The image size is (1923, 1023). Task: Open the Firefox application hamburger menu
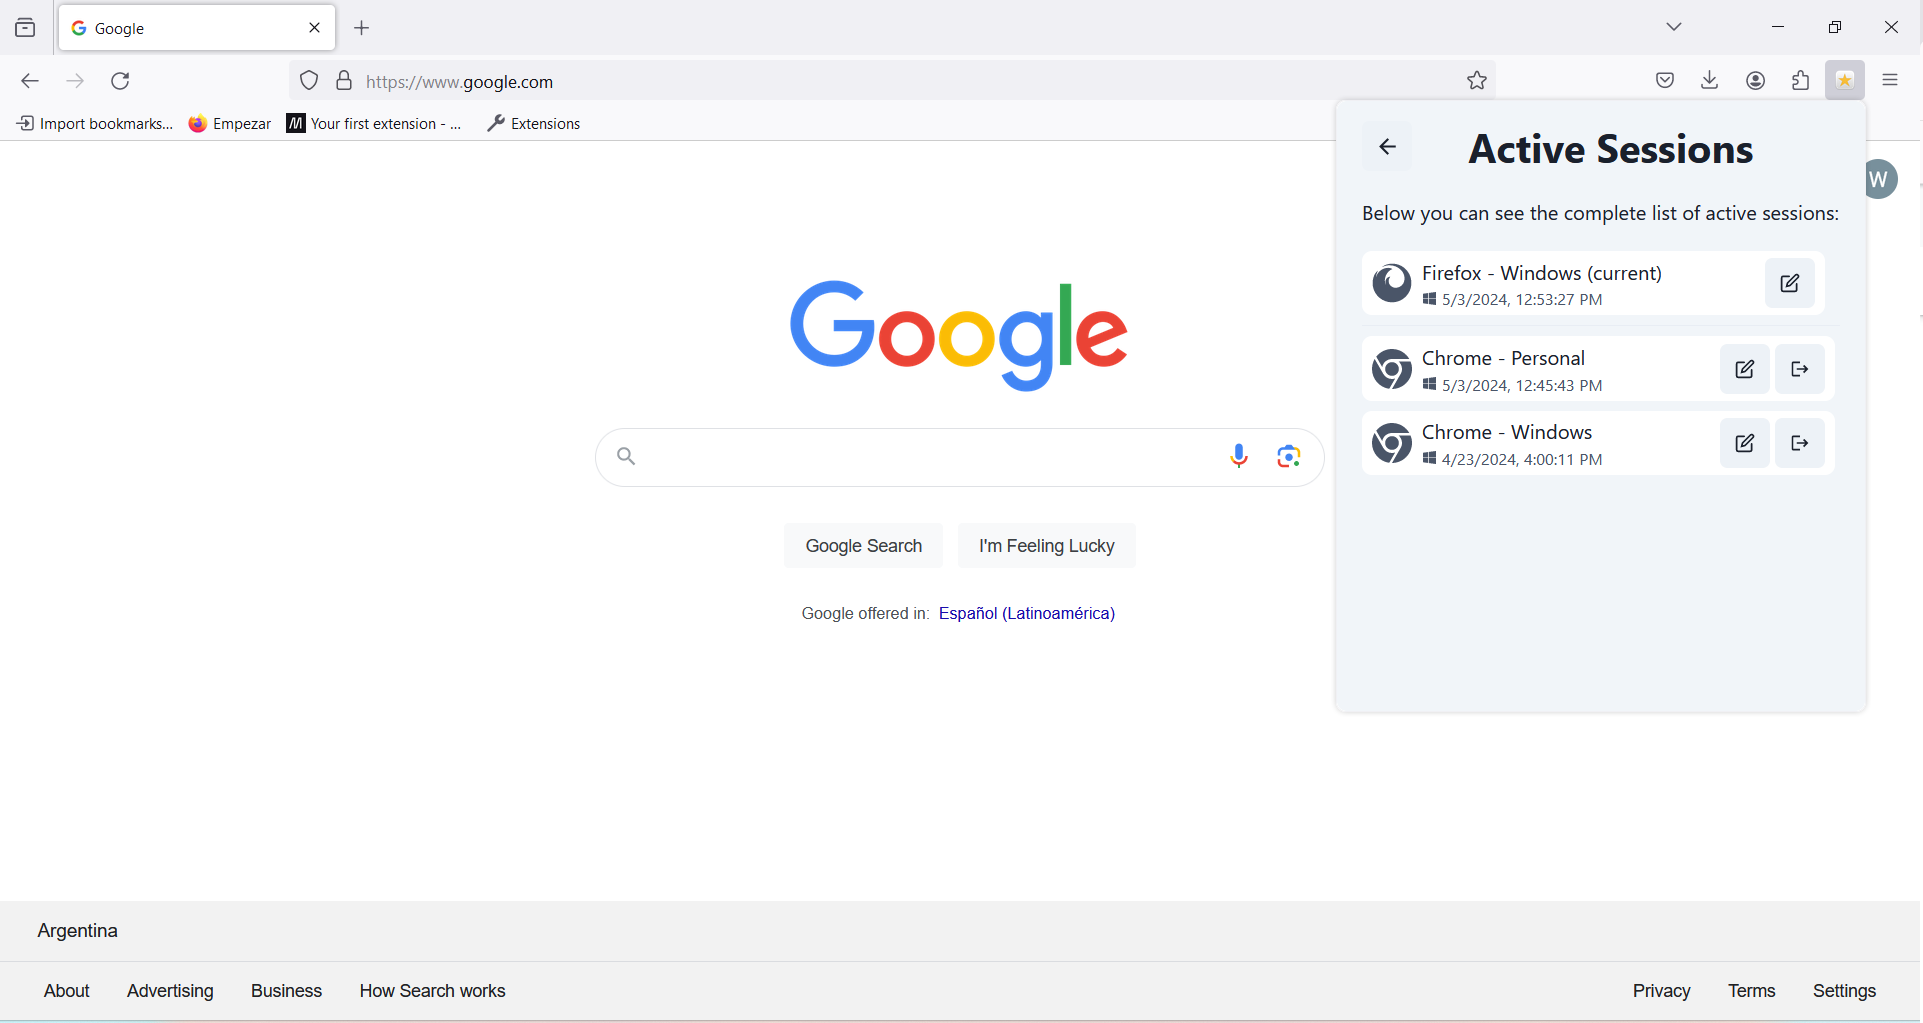coord(1890,81)
